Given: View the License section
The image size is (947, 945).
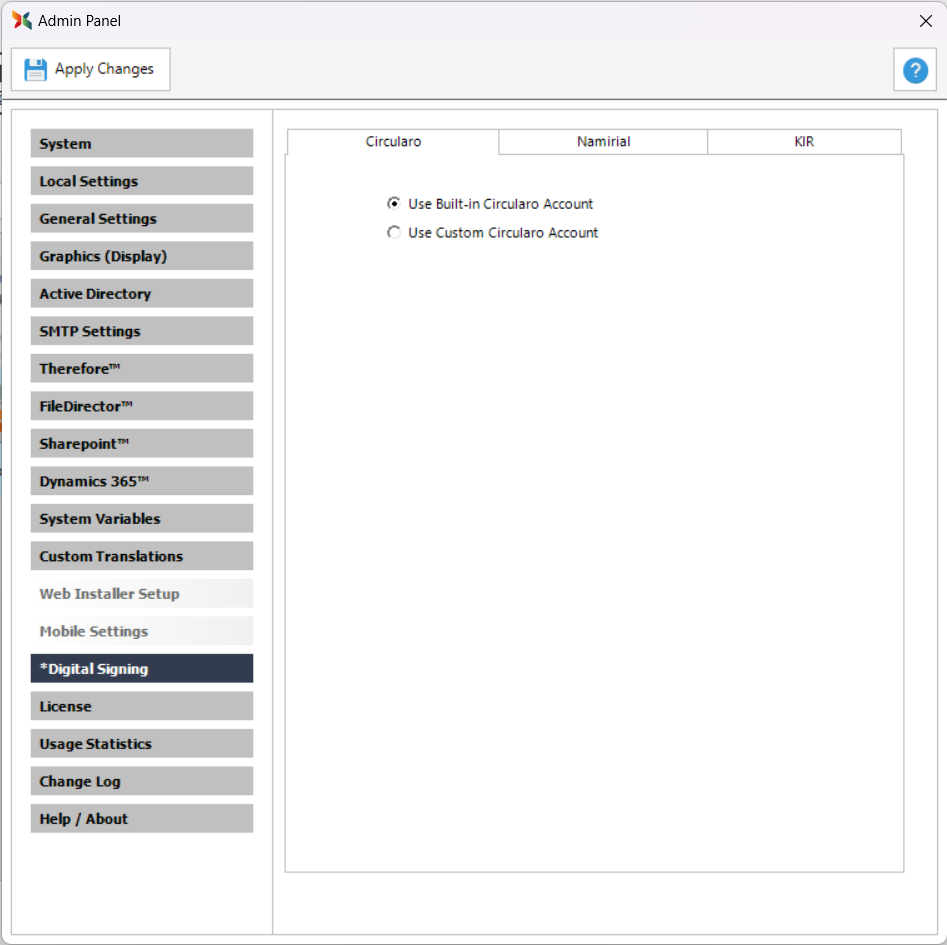Looking at the screenshot, I should click(x=141, y=706).
